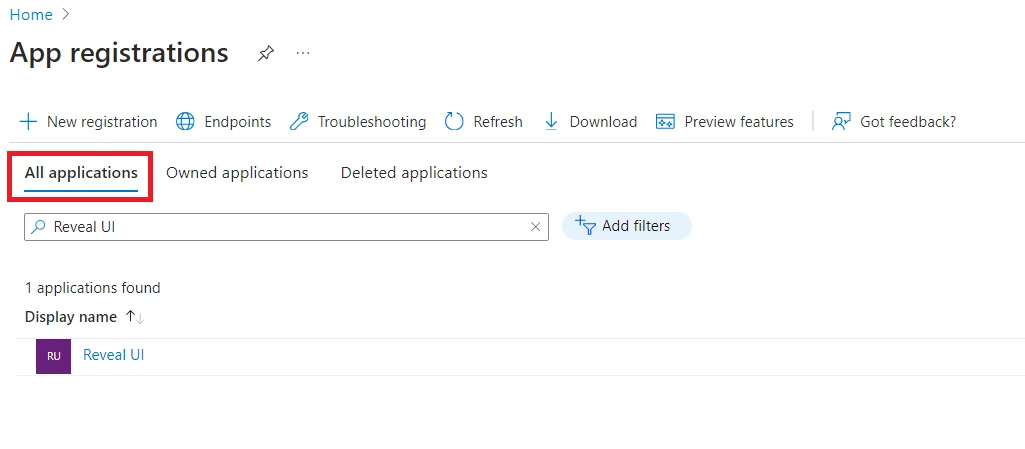This screenshot has height=449, width=1025.
Task: Pin App registrations page with pin icon
Action: tap(265, 53)
